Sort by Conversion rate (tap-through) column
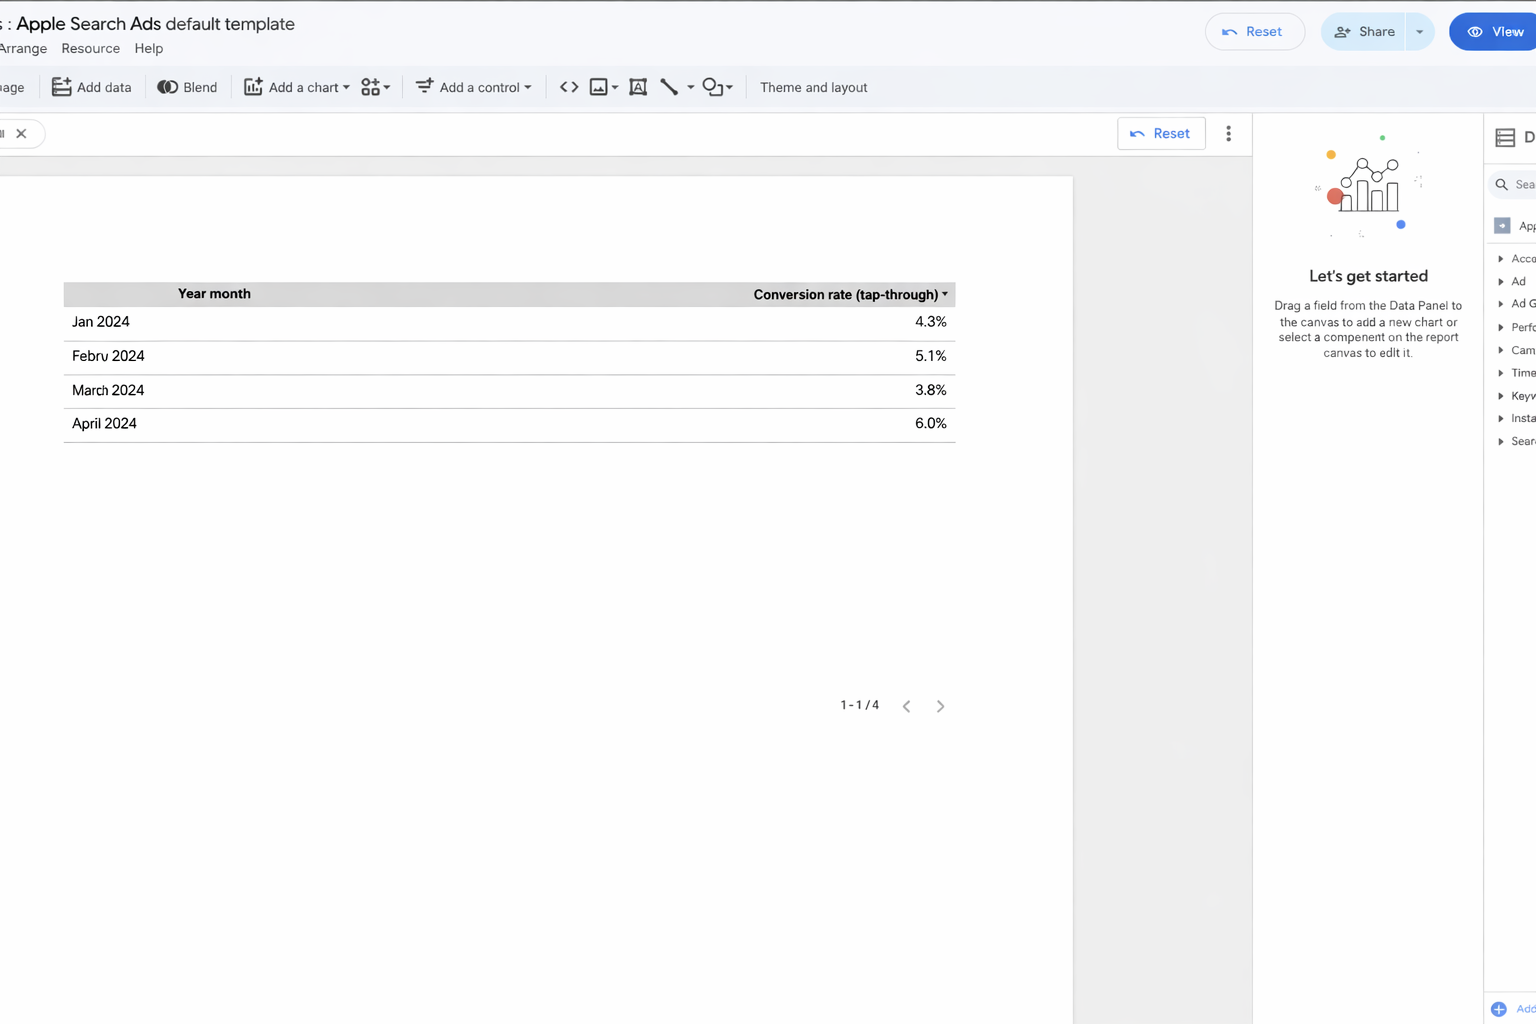Screen dimensions: 1536x1024 (845, 294)
